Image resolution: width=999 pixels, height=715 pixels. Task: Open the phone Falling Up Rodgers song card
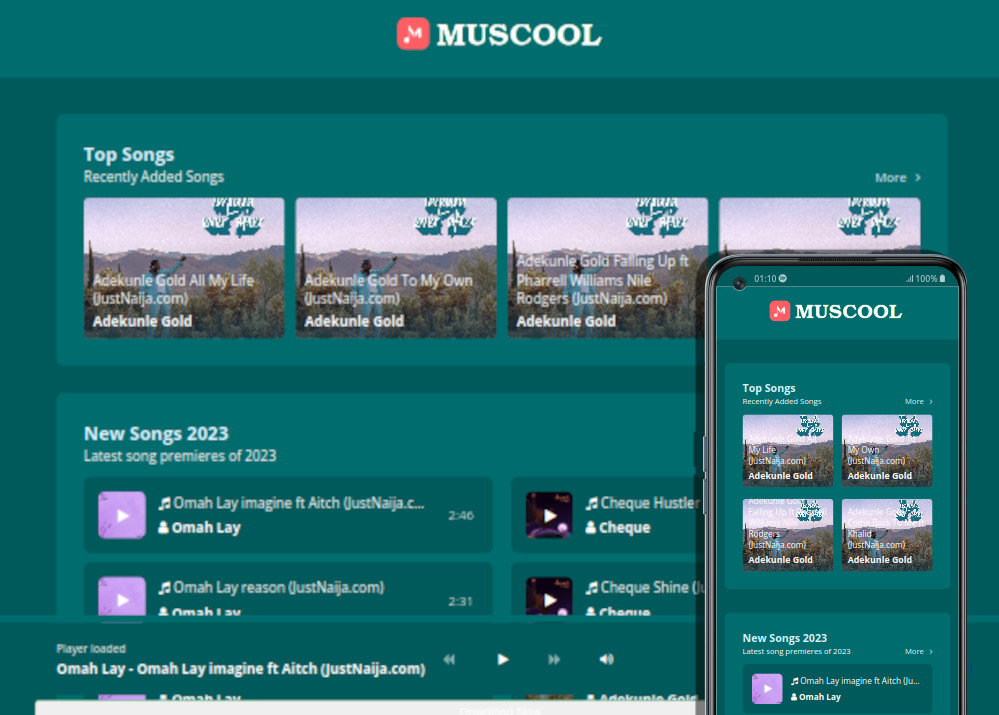coord(787,535)
